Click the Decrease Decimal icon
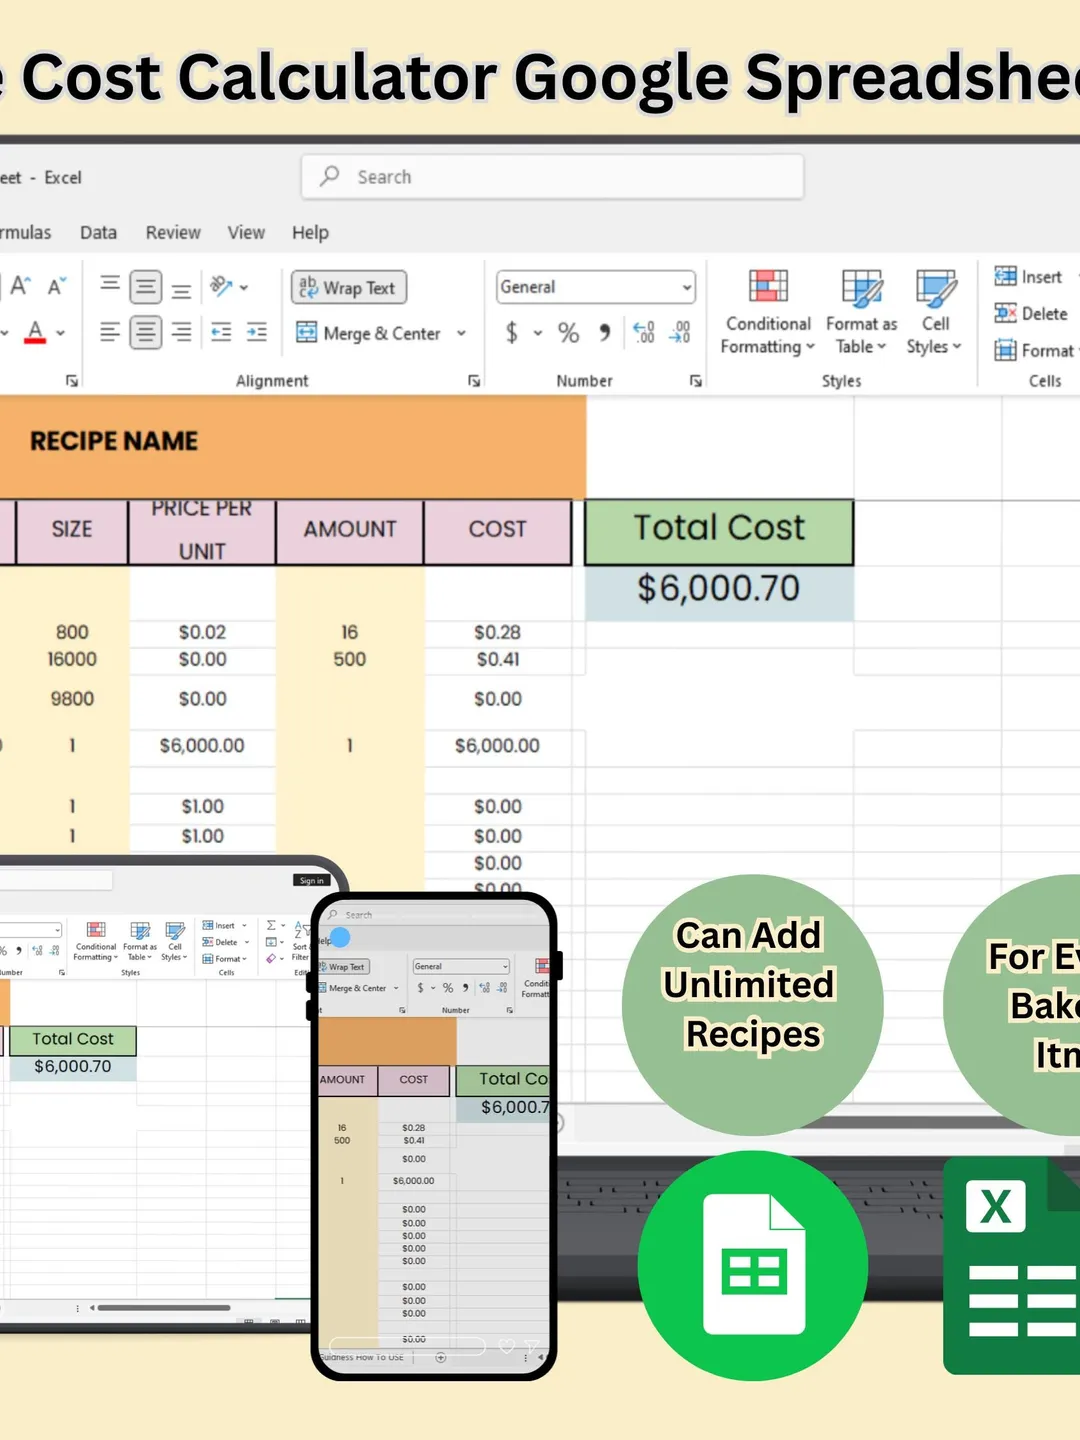 pyautogui.click(x=680, y=332)
